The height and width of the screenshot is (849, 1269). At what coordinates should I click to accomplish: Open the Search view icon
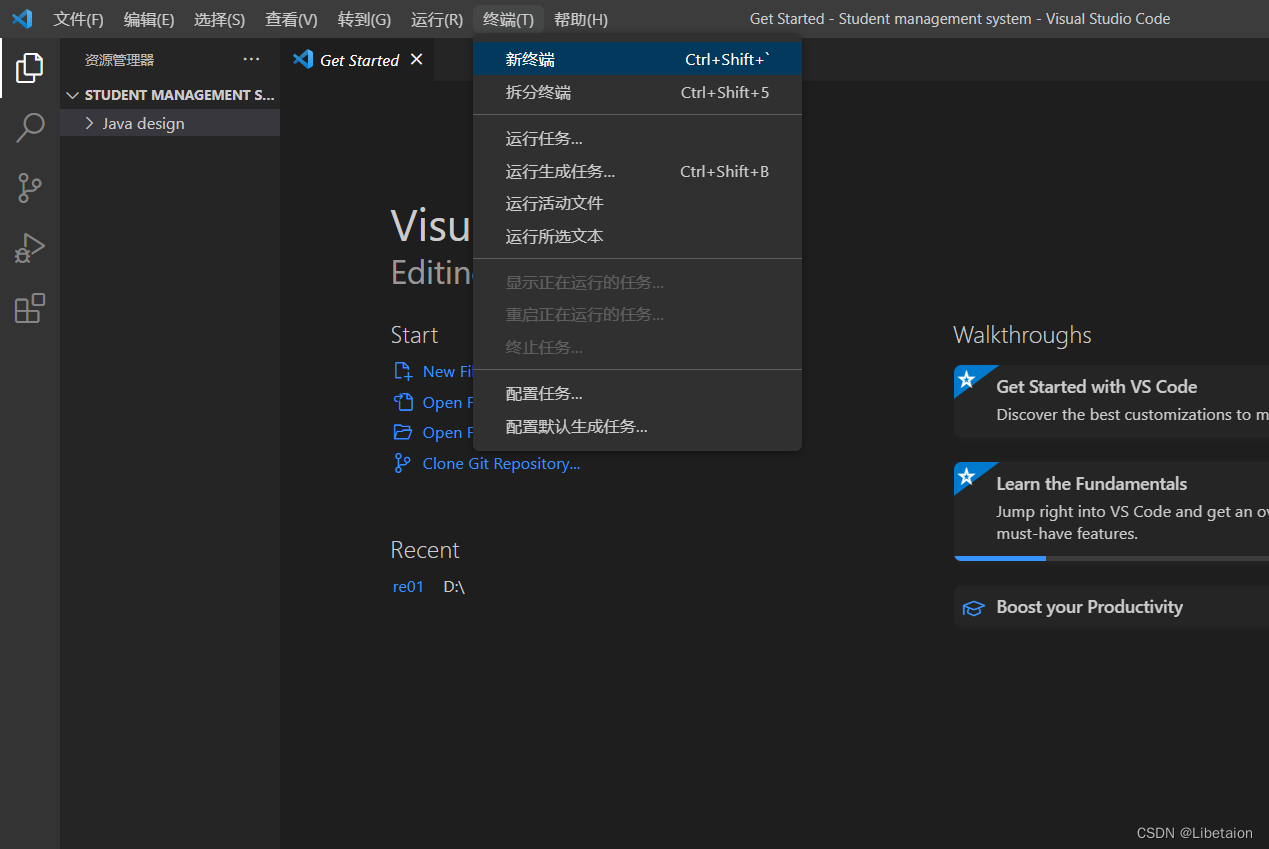point(30,127)
